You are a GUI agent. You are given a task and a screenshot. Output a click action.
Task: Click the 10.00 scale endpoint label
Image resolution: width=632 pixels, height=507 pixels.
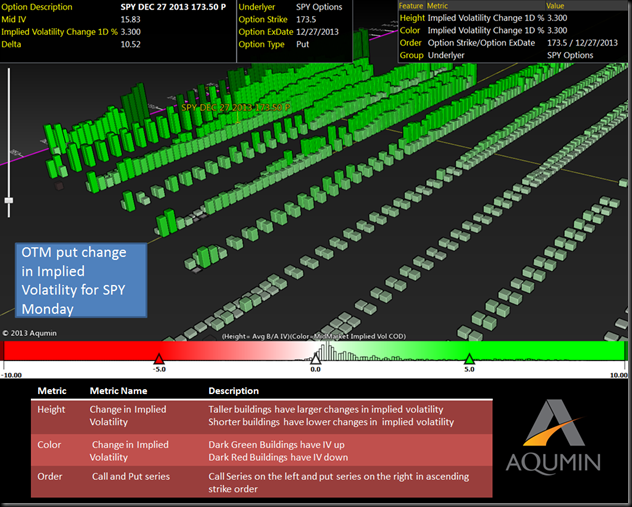[x=619, y=375]
